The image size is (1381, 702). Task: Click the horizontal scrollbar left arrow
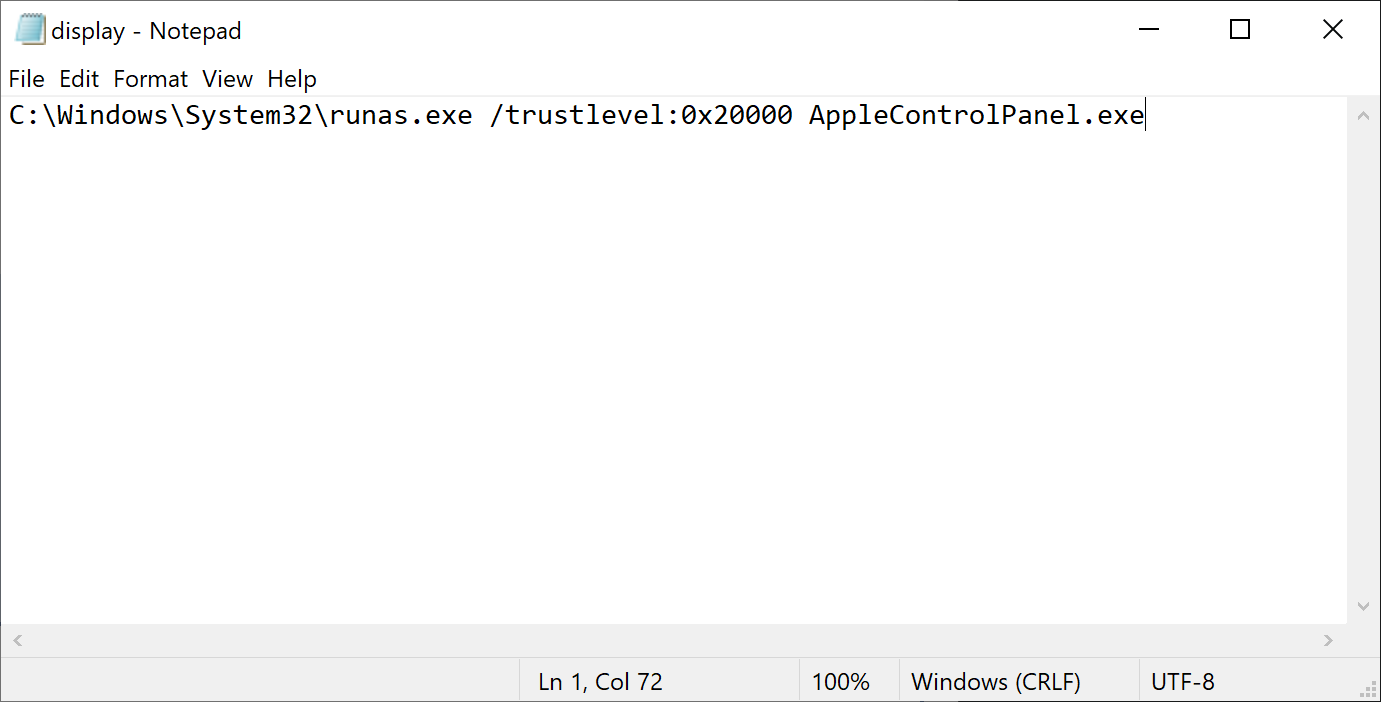pos(17,640)
